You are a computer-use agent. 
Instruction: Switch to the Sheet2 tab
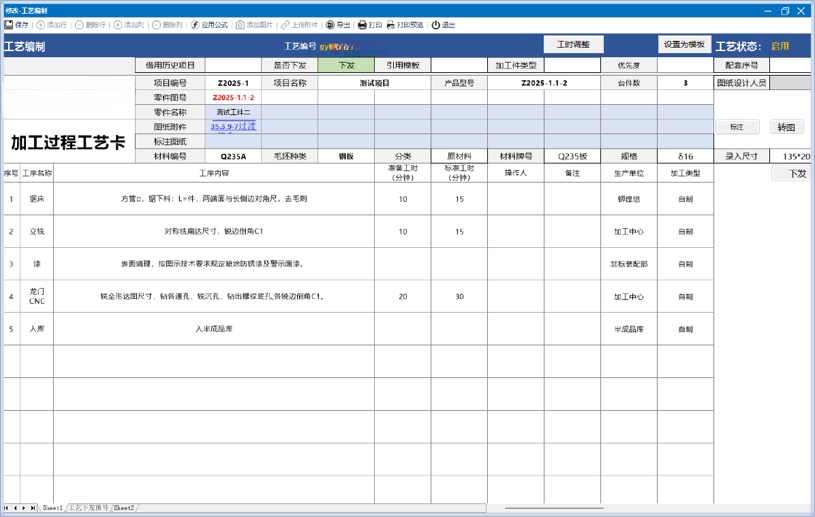pos(124,508)
